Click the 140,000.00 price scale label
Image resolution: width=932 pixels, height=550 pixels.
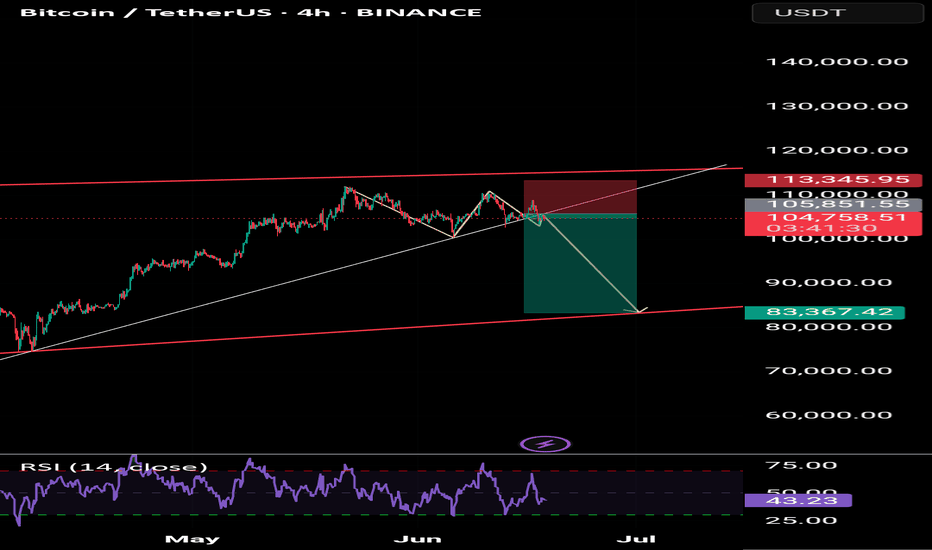pos(837,62)
